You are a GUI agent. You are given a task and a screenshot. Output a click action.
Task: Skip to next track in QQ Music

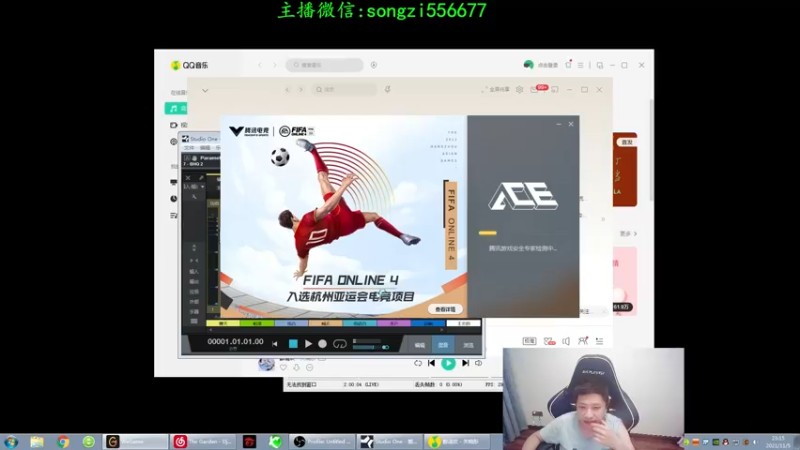465,363
